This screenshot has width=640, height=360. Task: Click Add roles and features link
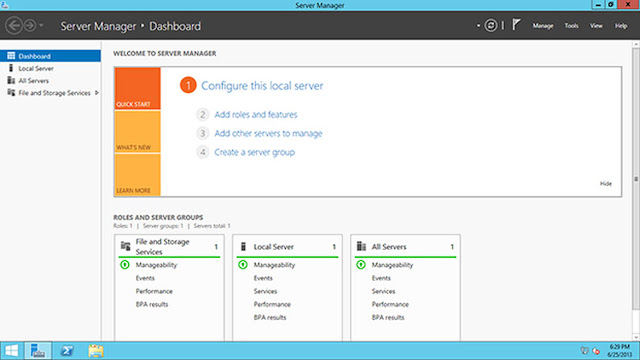tap(256, 115)
